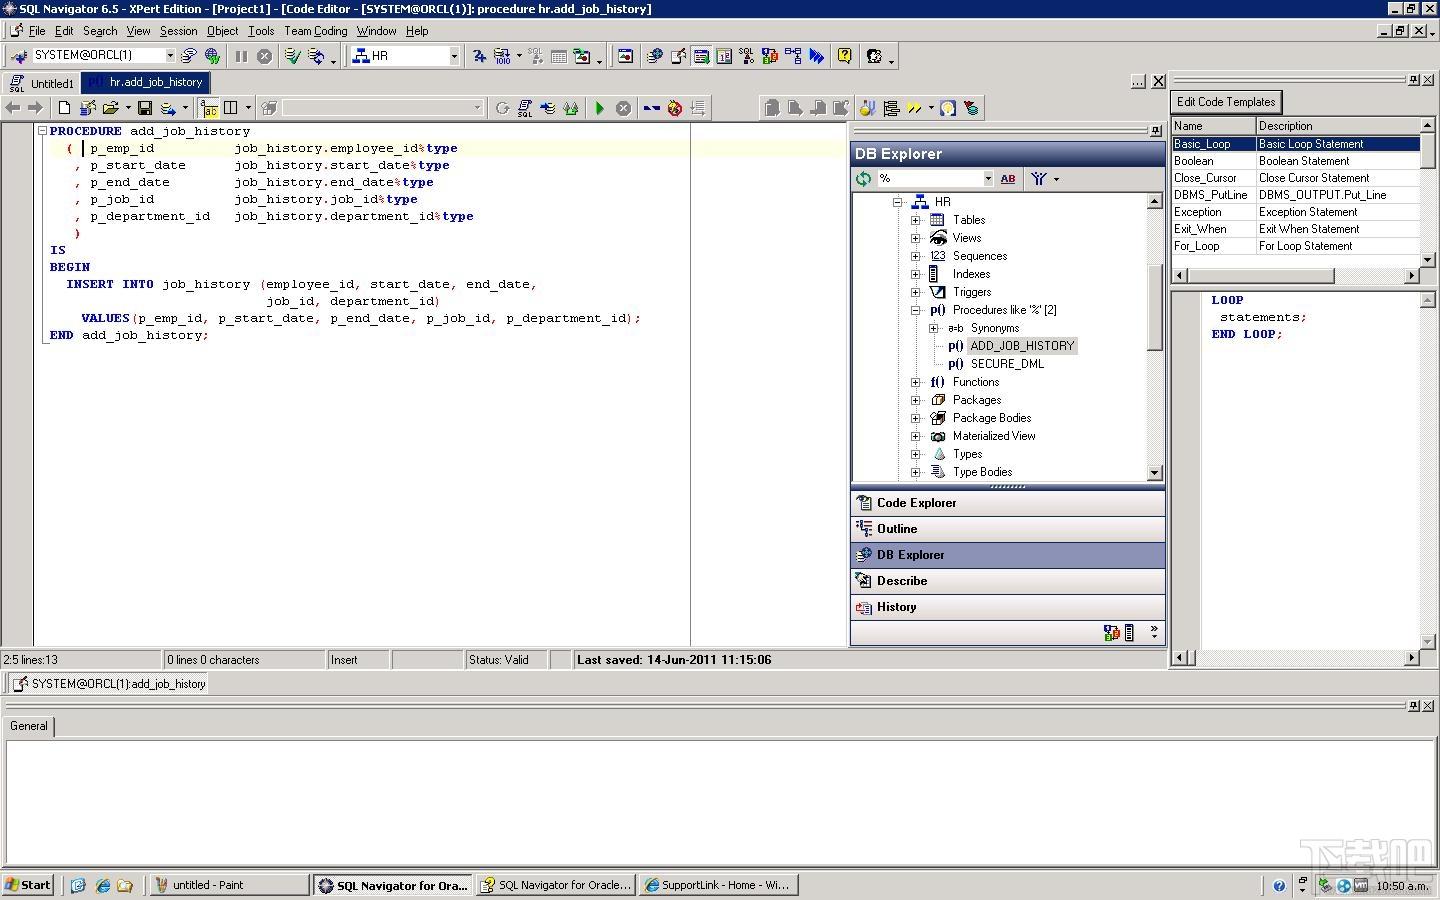
Task: Navigate forward with the right arrow icon
Action: [35, 108]
